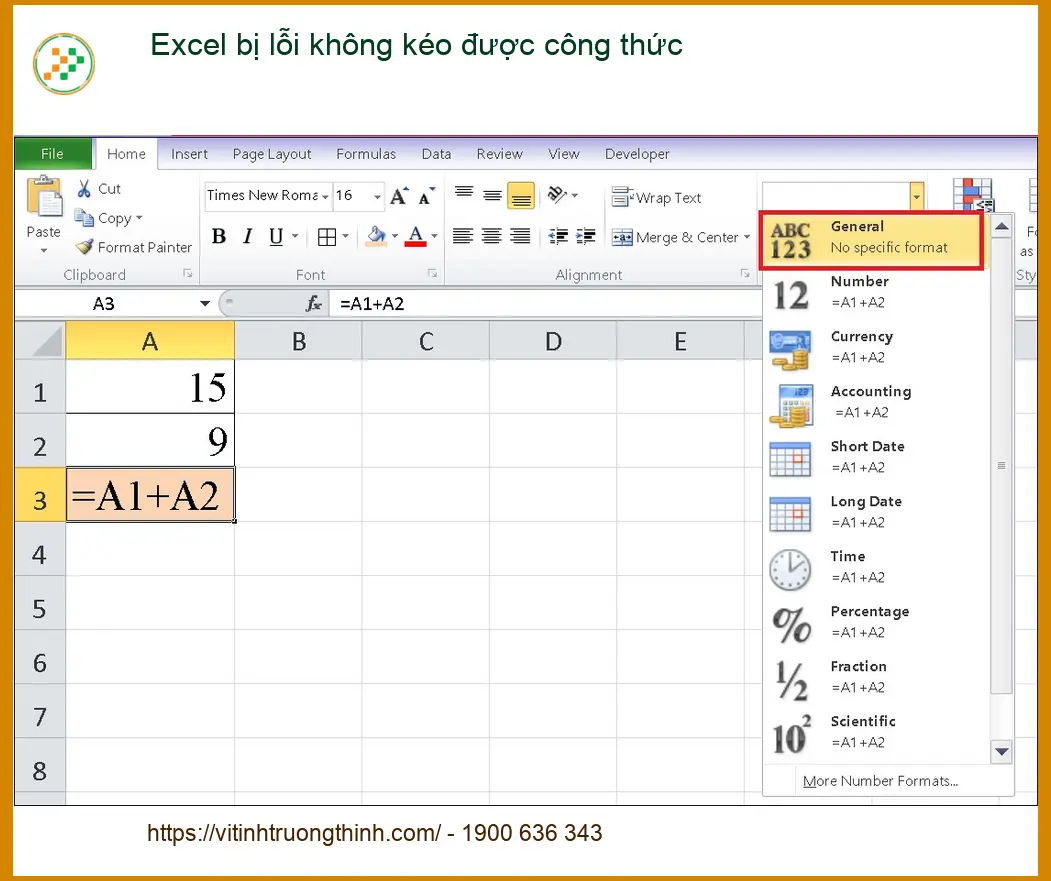This screenshot has width=1051, height=881.
Task: Click Merge & Center button
Action: (x=674, y=237)
